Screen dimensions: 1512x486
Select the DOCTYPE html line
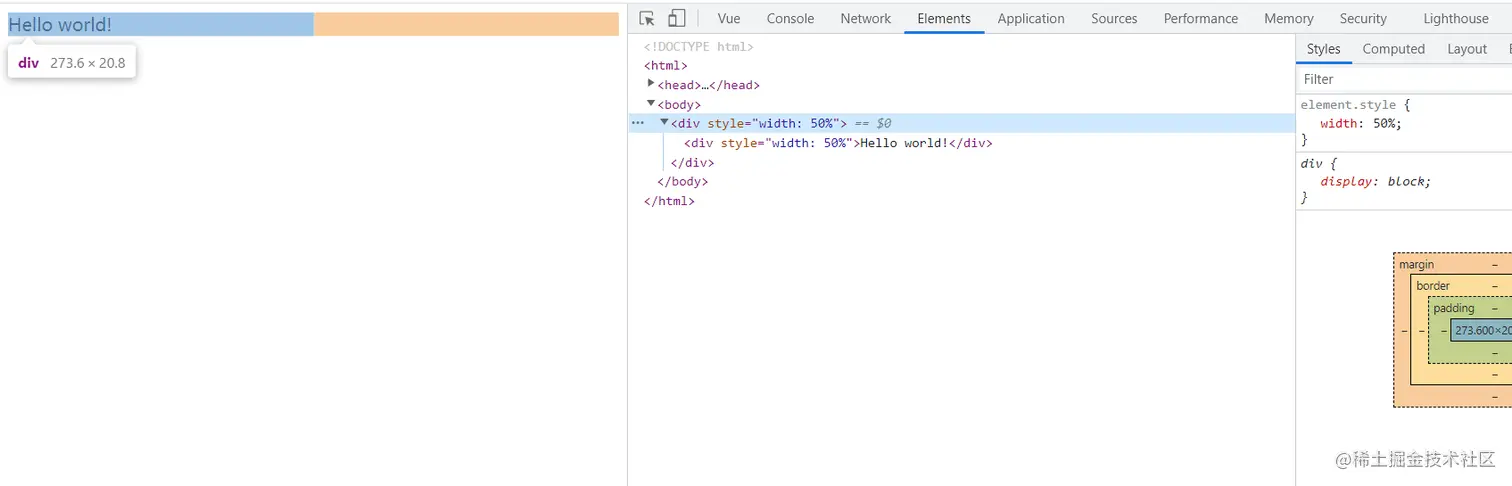[699, 46]
